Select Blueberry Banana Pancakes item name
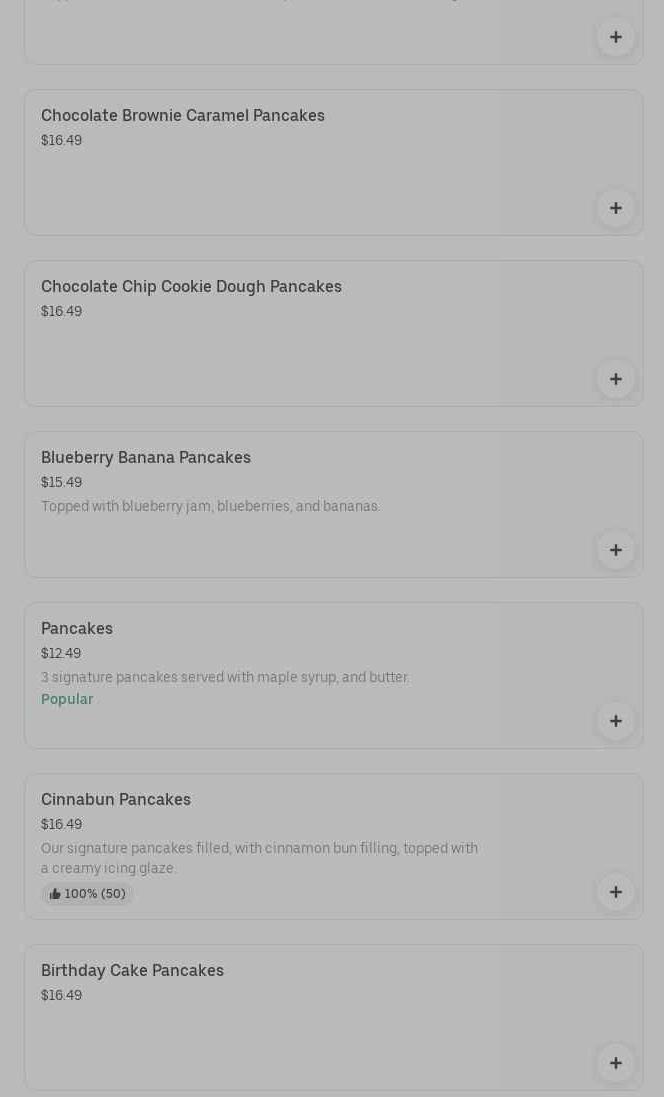Image resolution: width=664 pixels, height=1097 pixels. click(146, 458)
